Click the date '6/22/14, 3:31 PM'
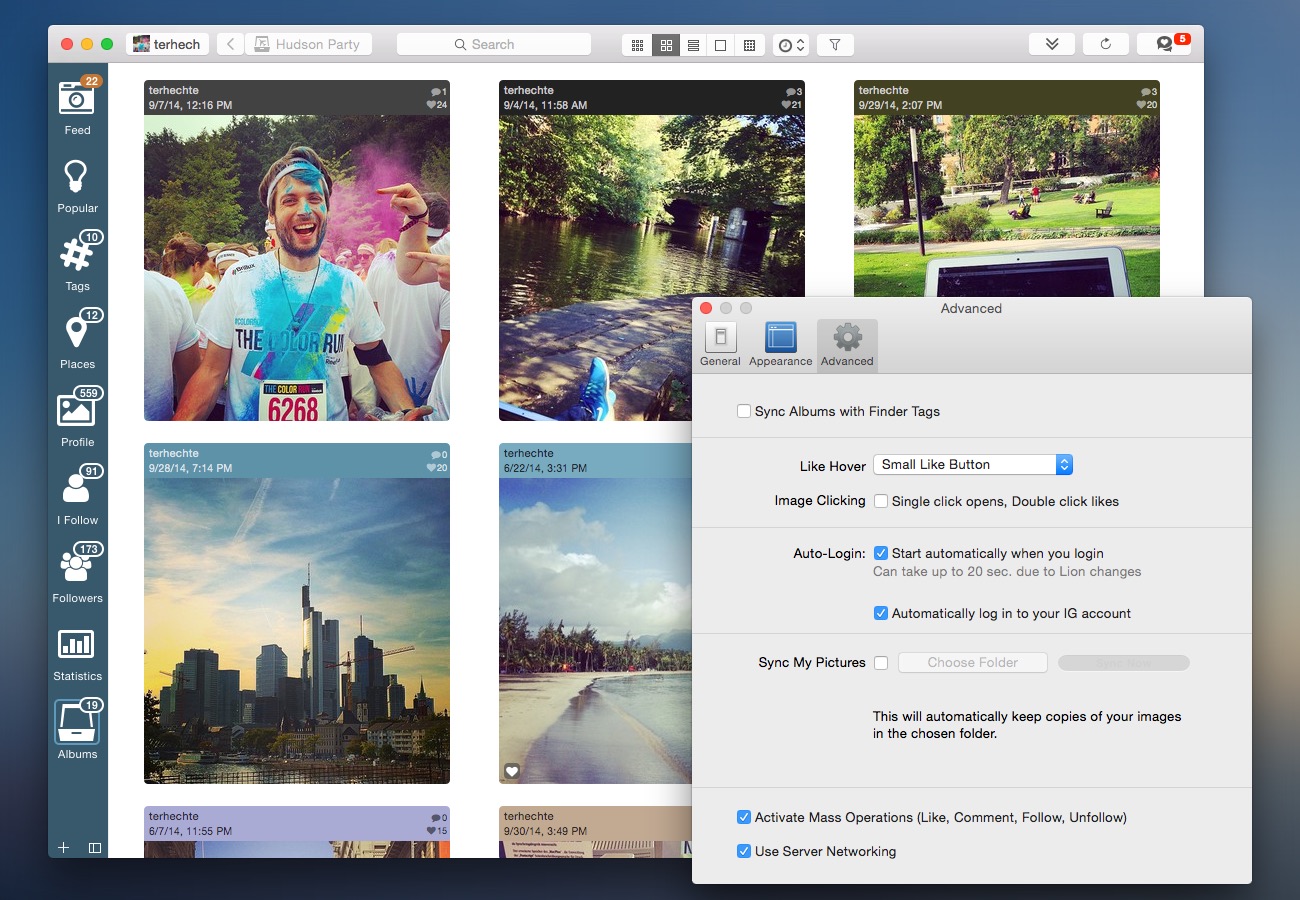The image size is (1300, 900). [x=545, y=468]
